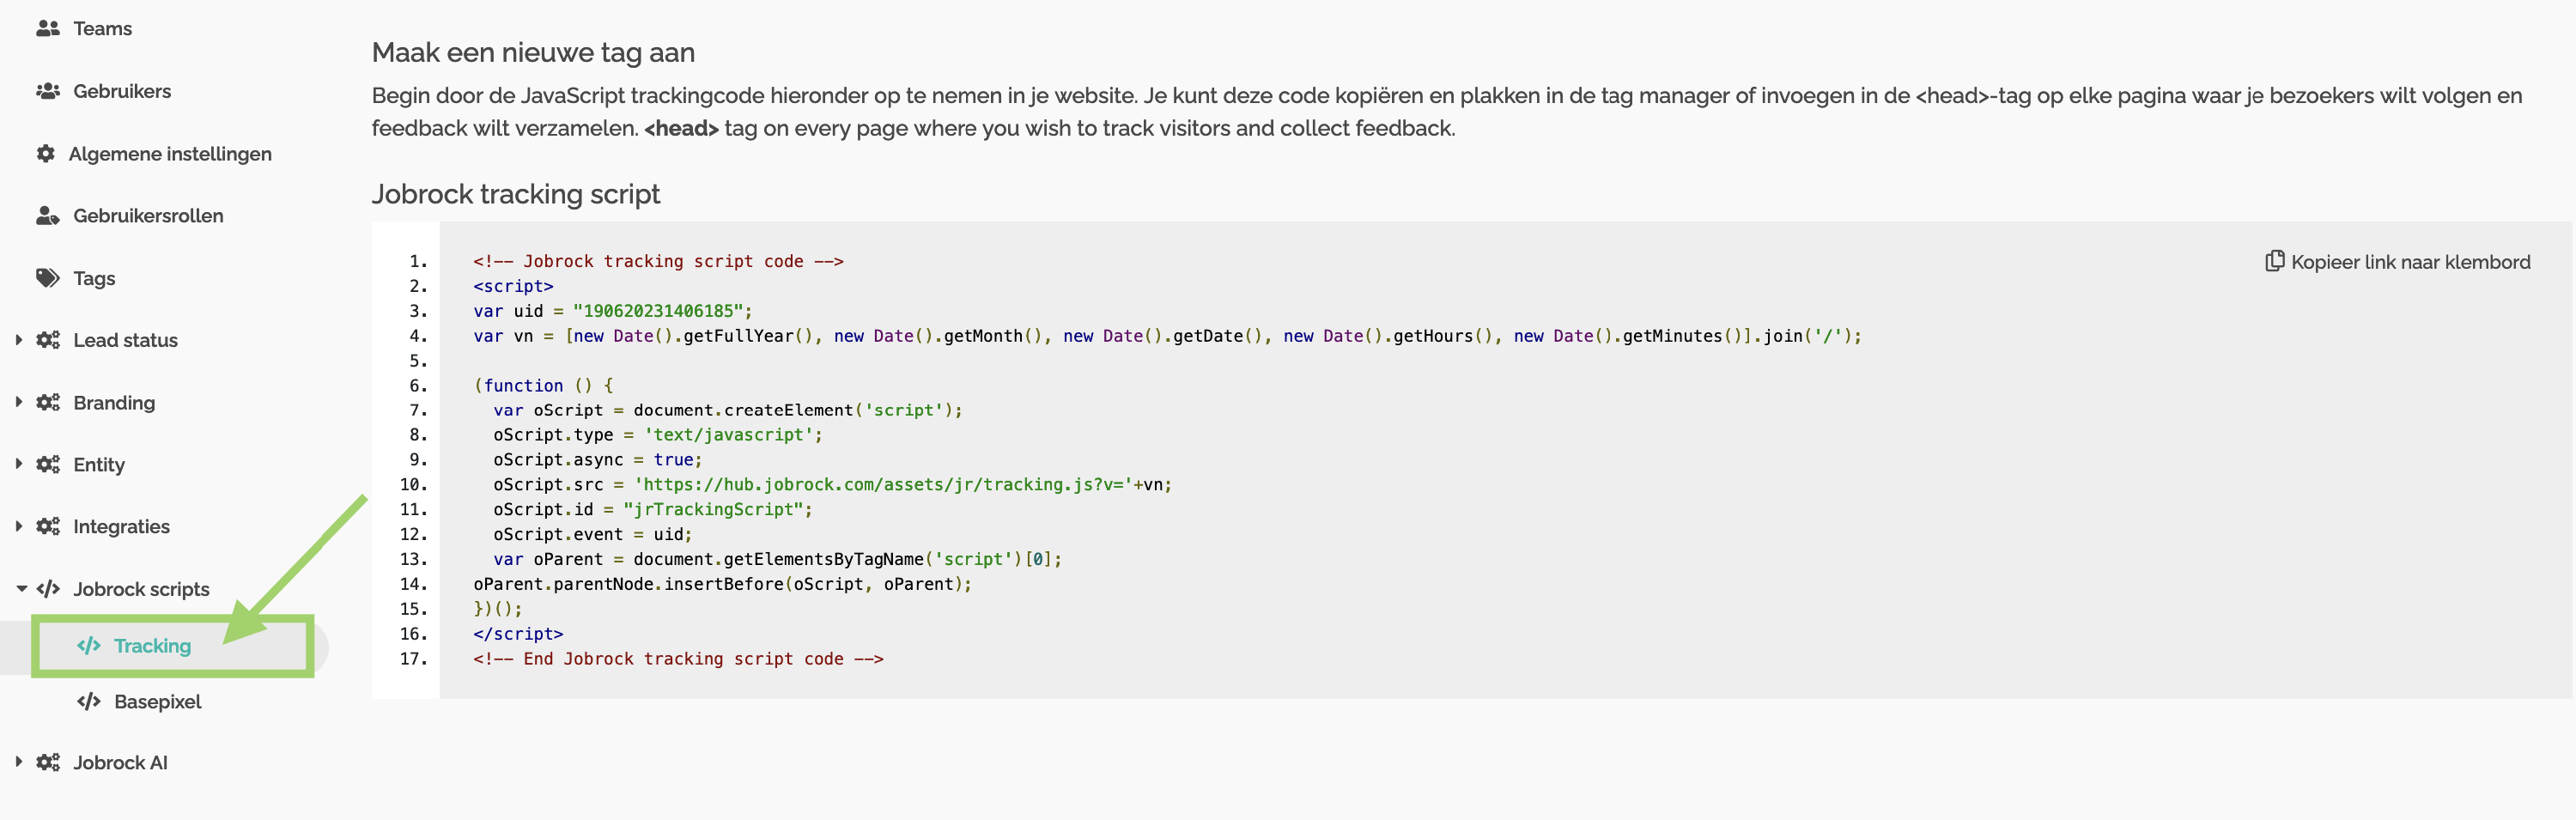This screenshot has width=2576, height=820.
Task: Expand the Branding section arrow
Action: tap(19, 402)
